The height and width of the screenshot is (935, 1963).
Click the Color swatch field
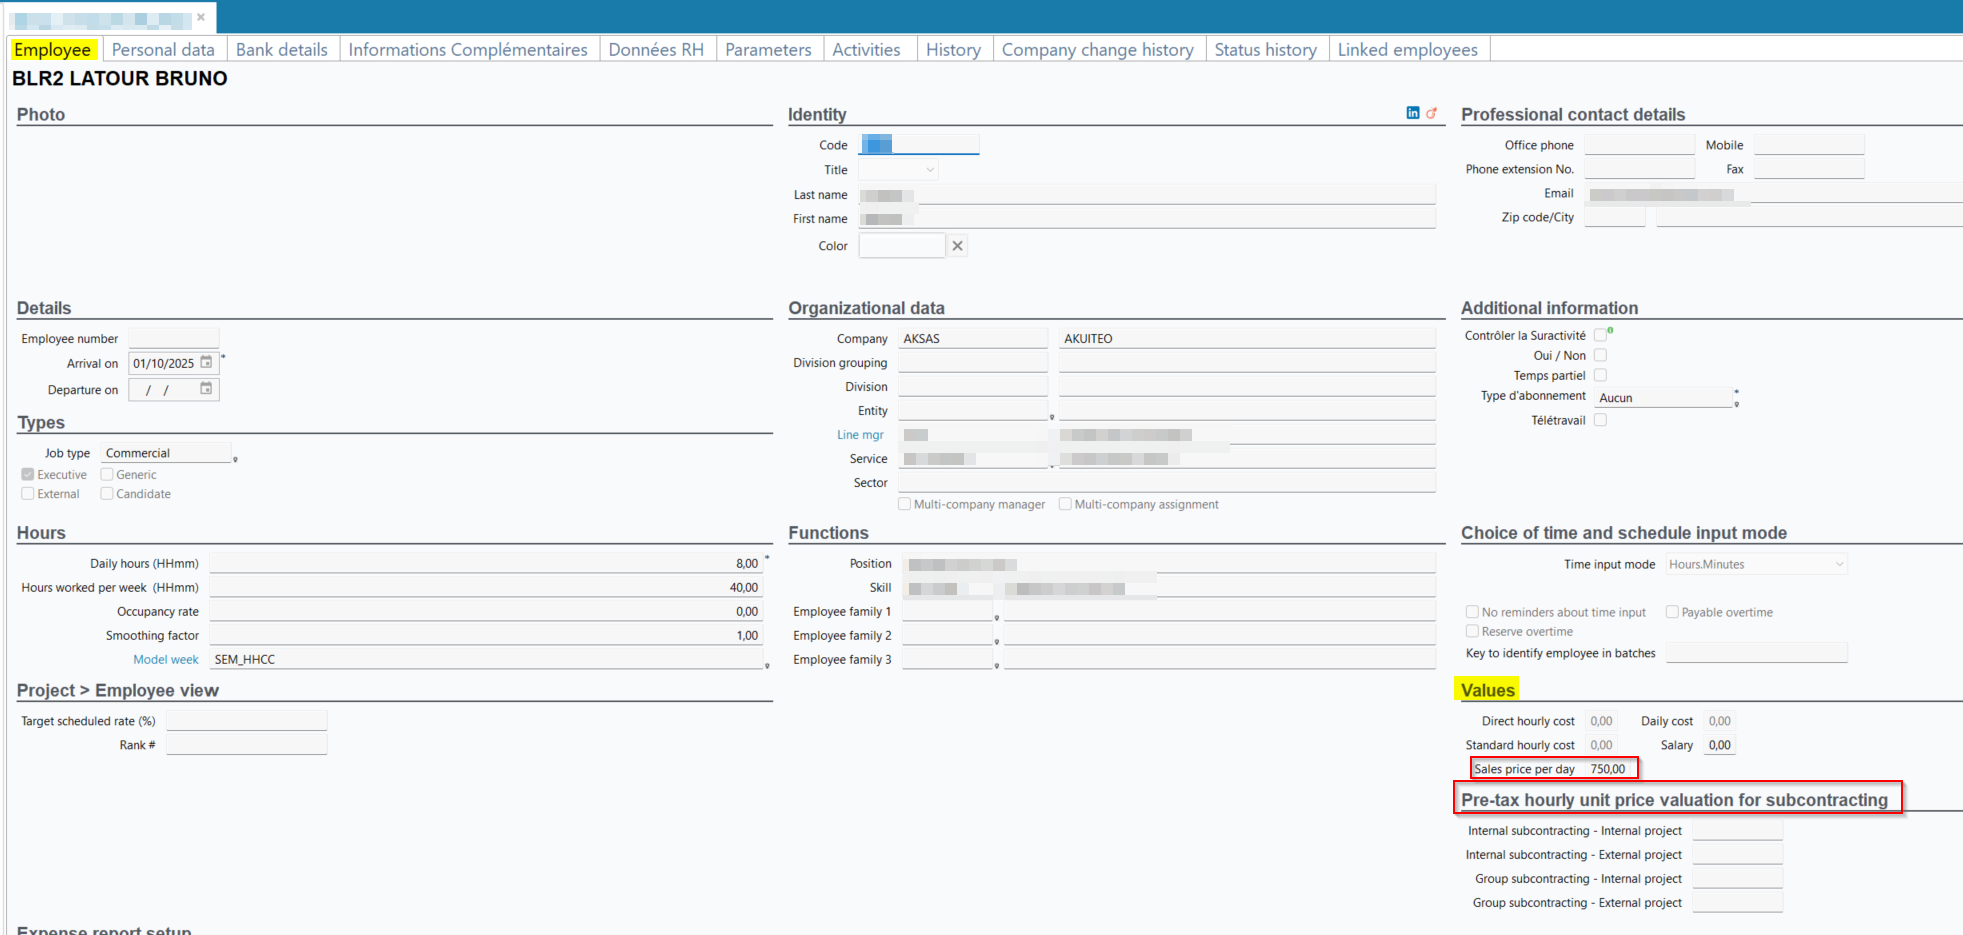coord(901,246)
